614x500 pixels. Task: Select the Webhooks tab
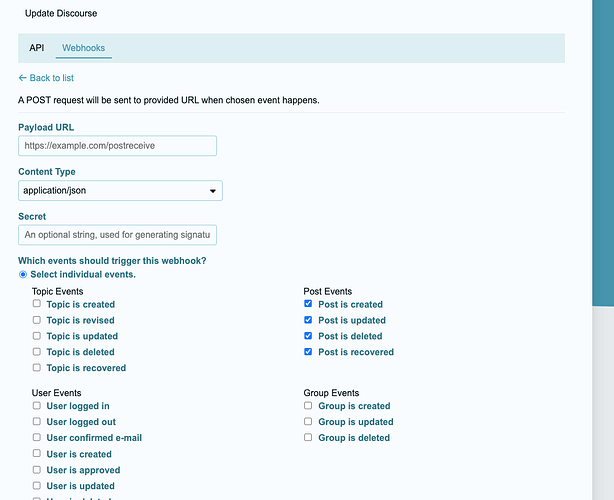(x=83, y=48)
